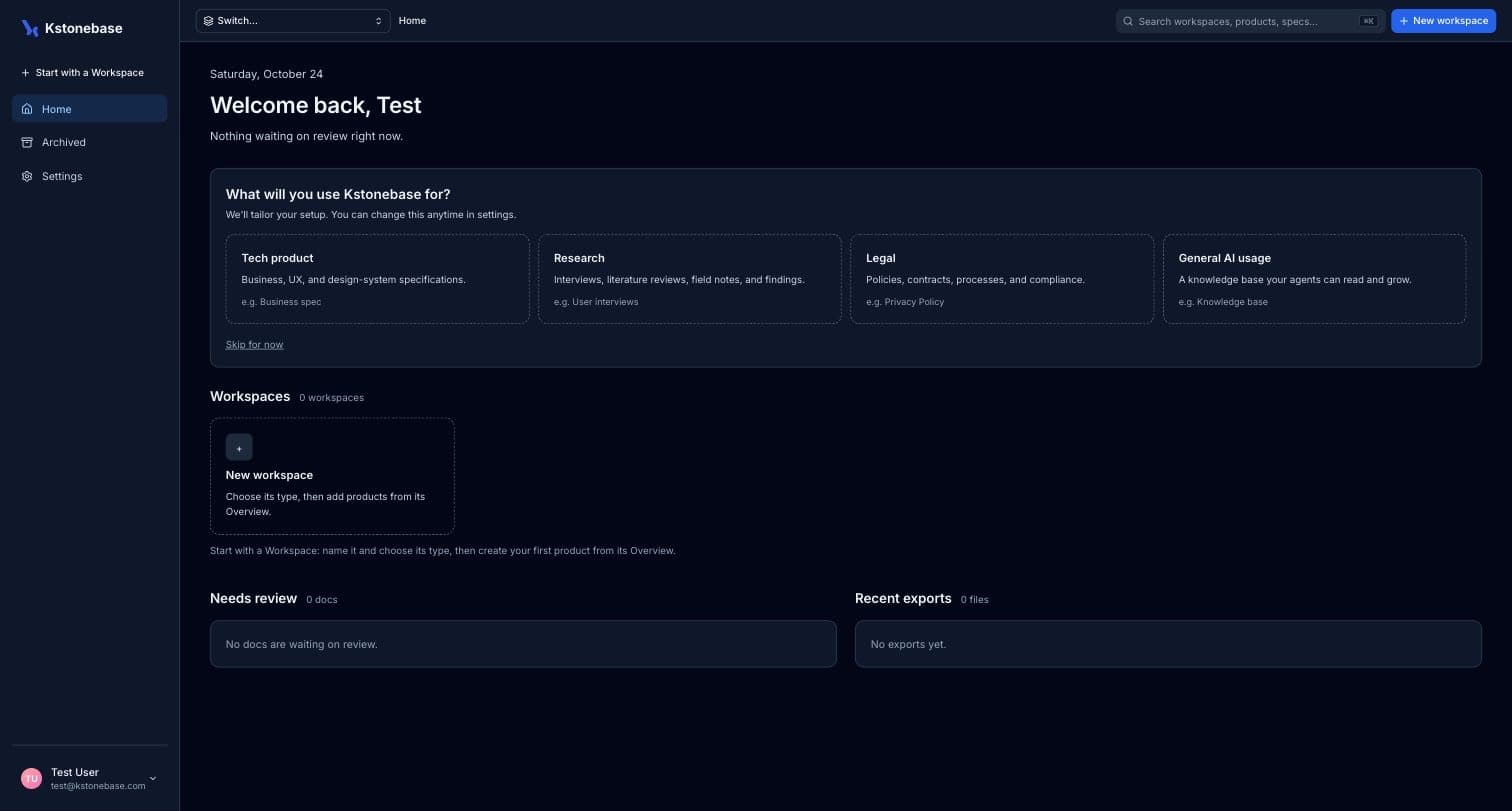
Task: Focus the search workspaces input field
Action: tap(1250, 21)
